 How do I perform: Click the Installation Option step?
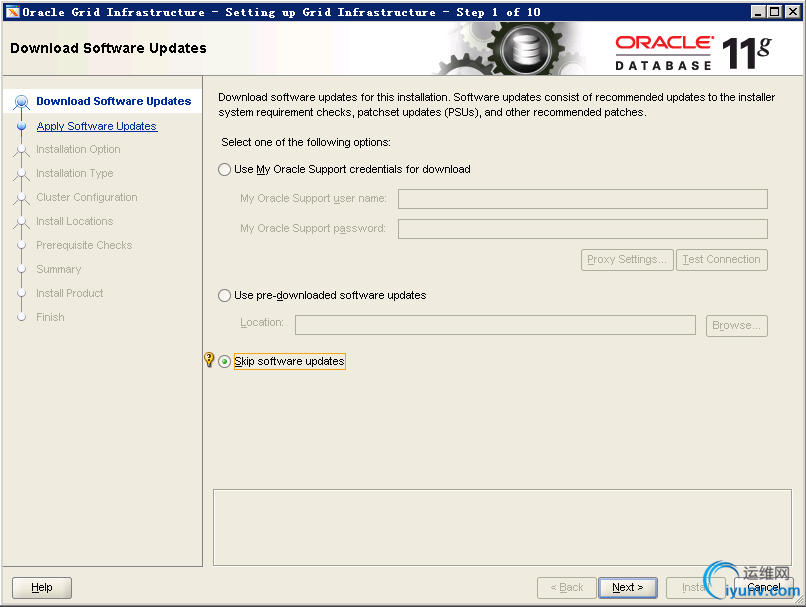tap(78, 150)
